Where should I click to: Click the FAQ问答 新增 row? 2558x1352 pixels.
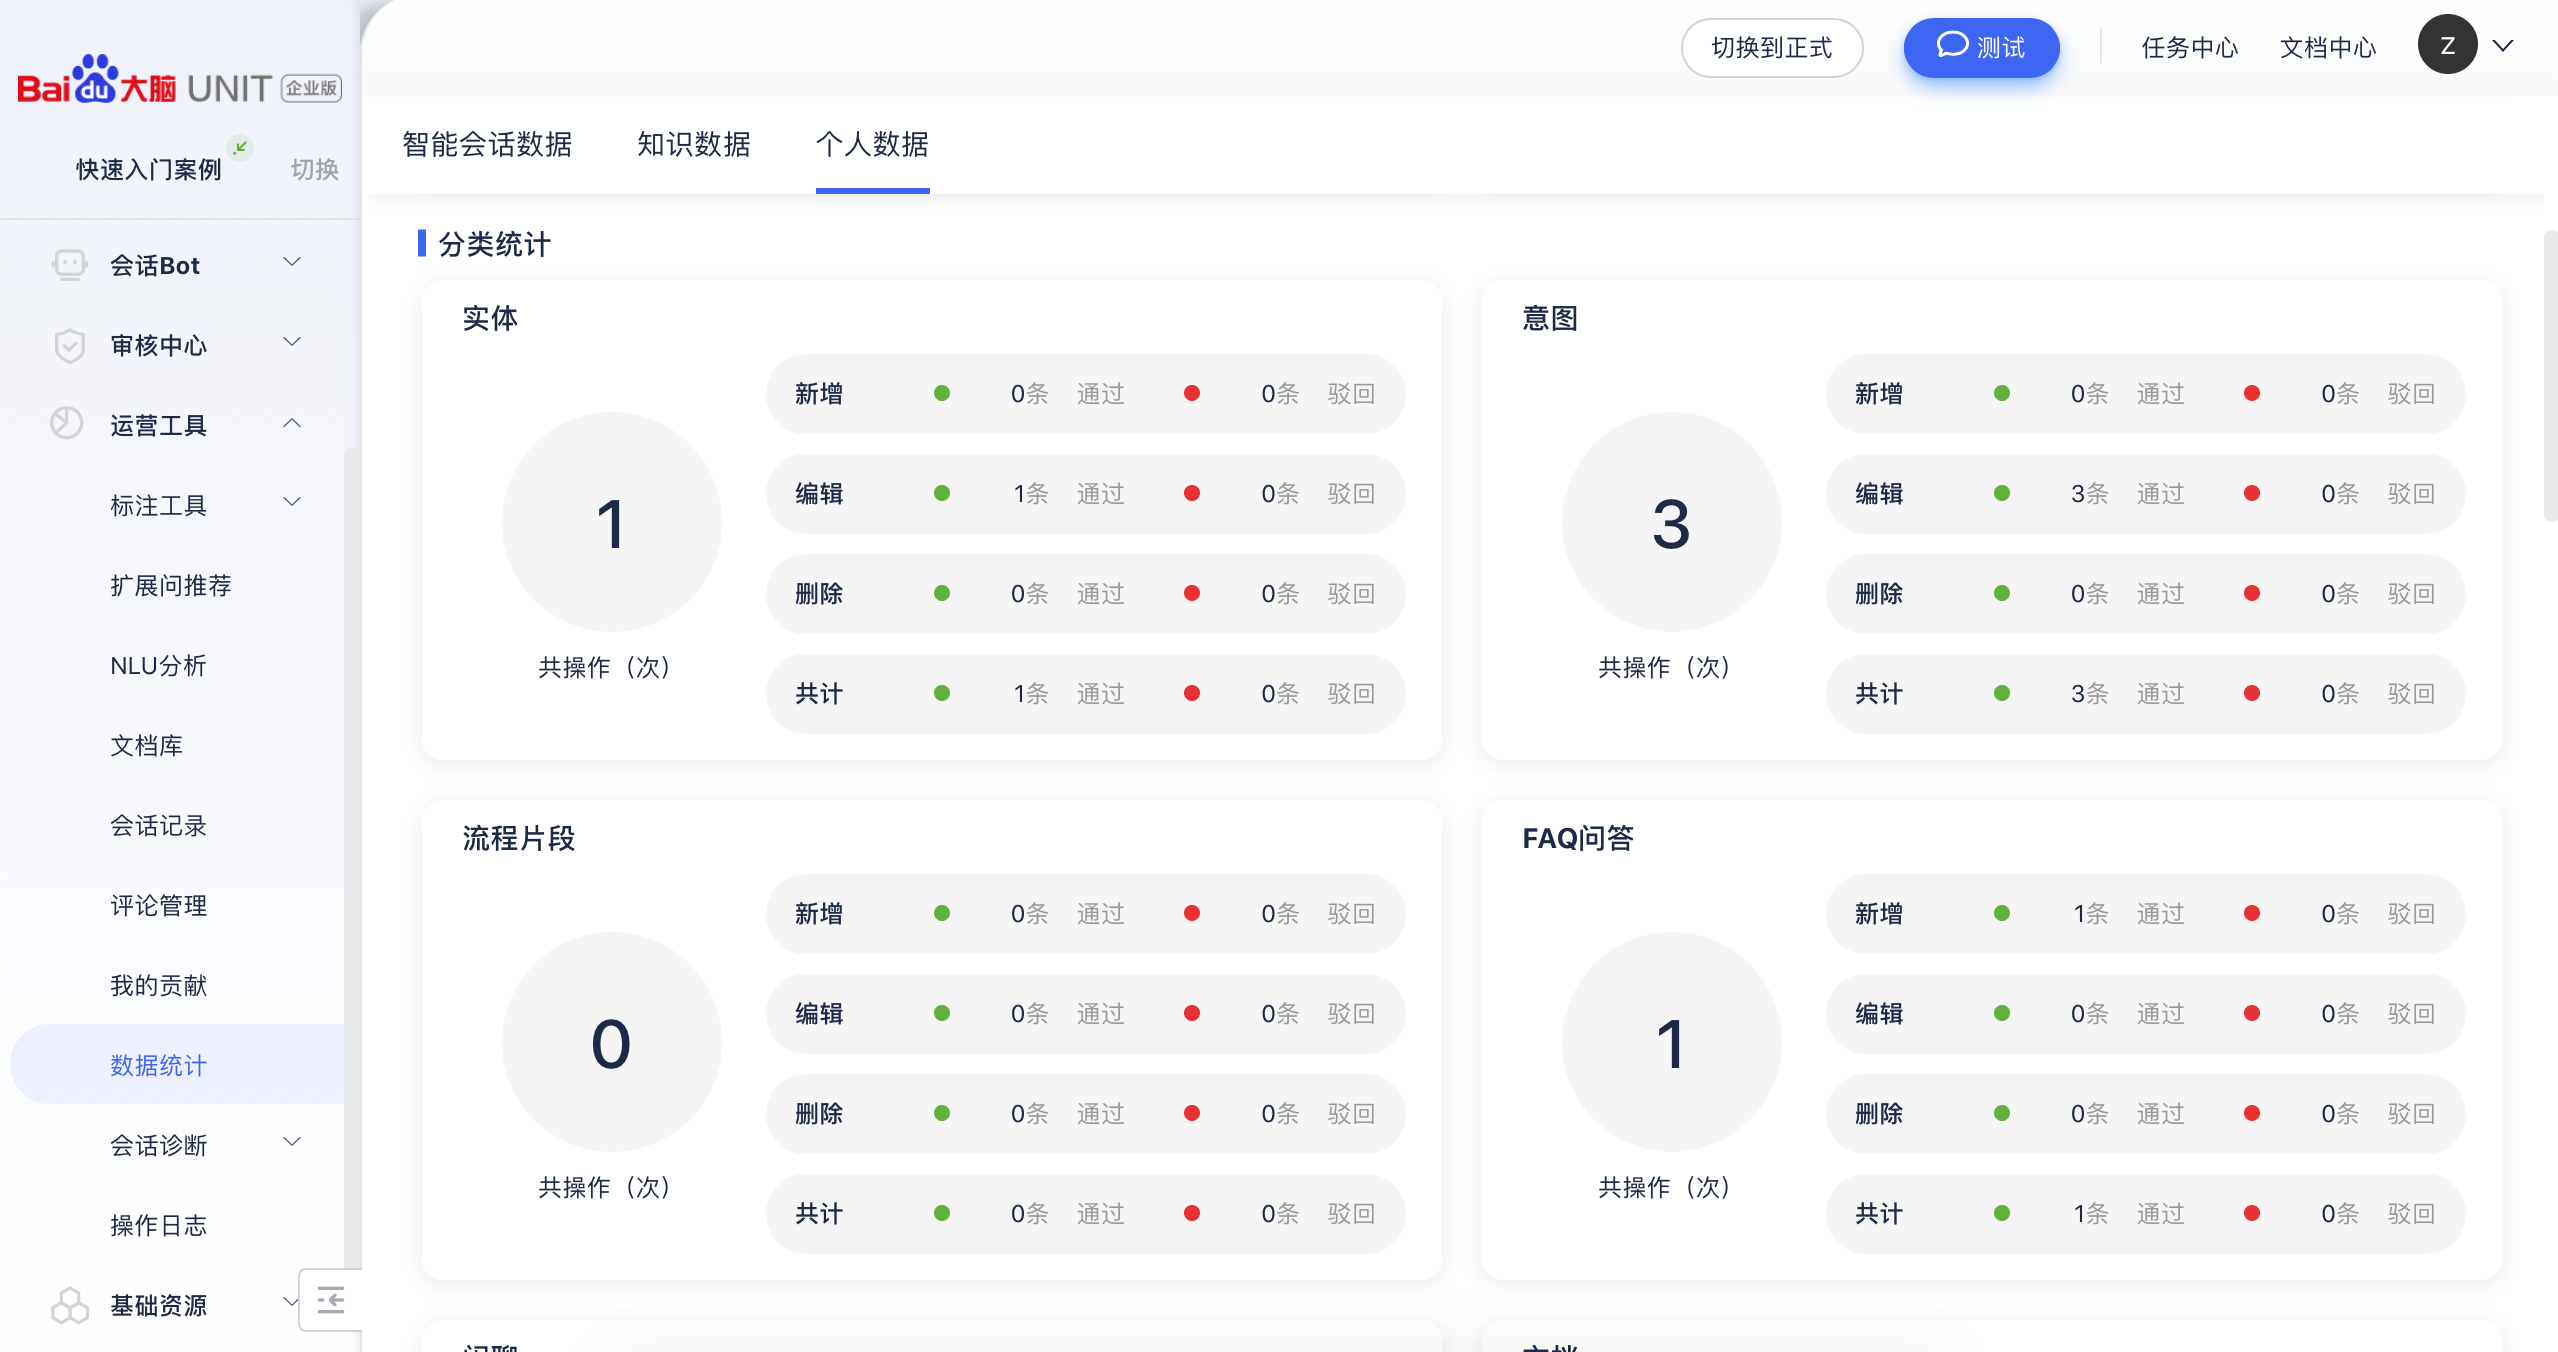point(2146,914)
